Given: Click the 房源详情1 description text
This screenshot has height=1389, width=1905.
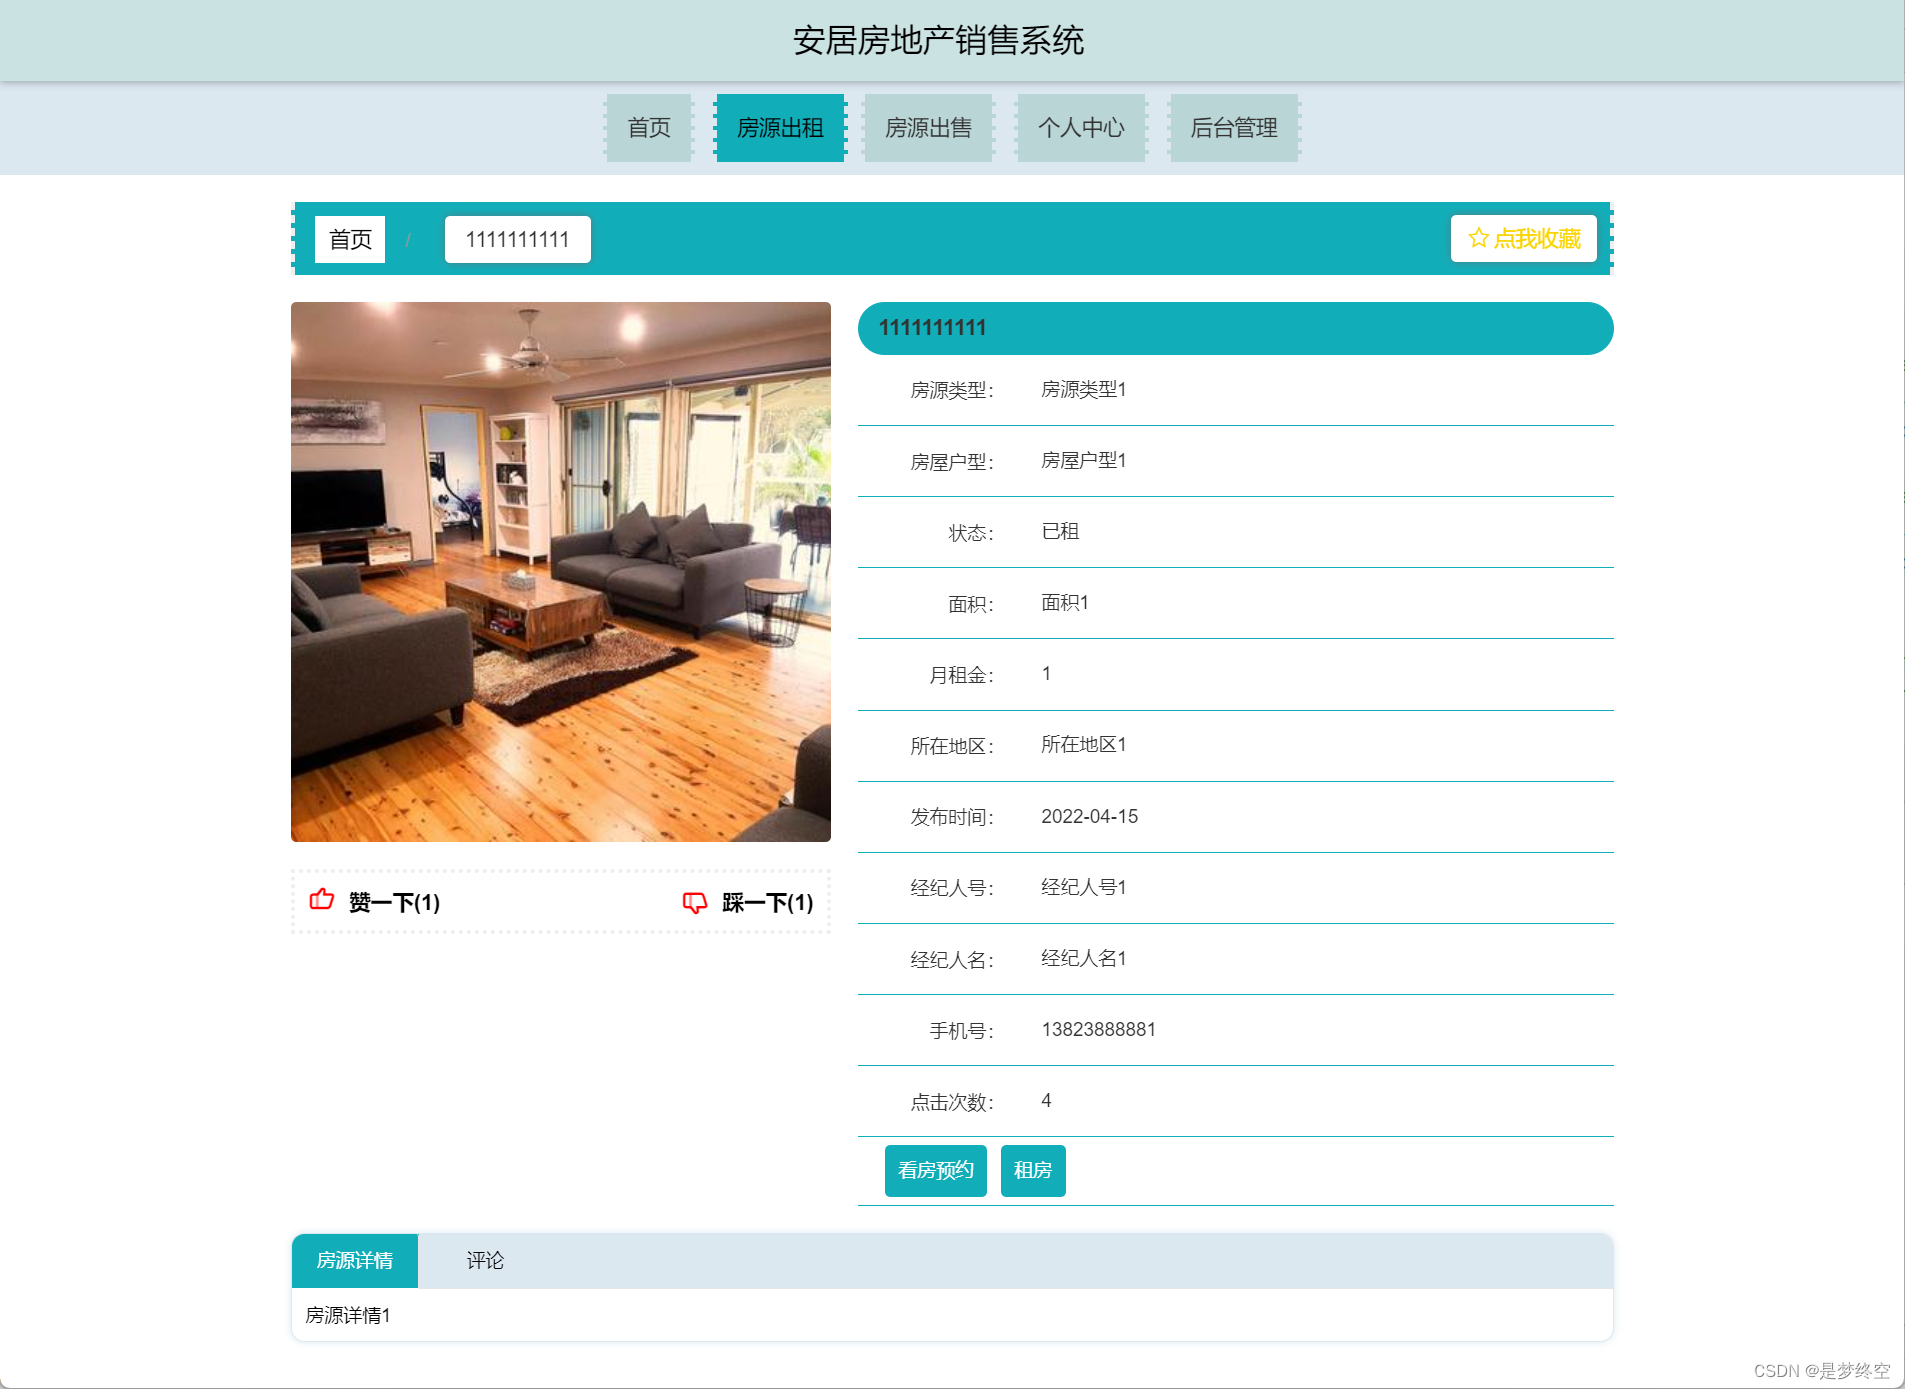Looking at the screenshot, I should pyautogui.click(x=348, y=1315).
